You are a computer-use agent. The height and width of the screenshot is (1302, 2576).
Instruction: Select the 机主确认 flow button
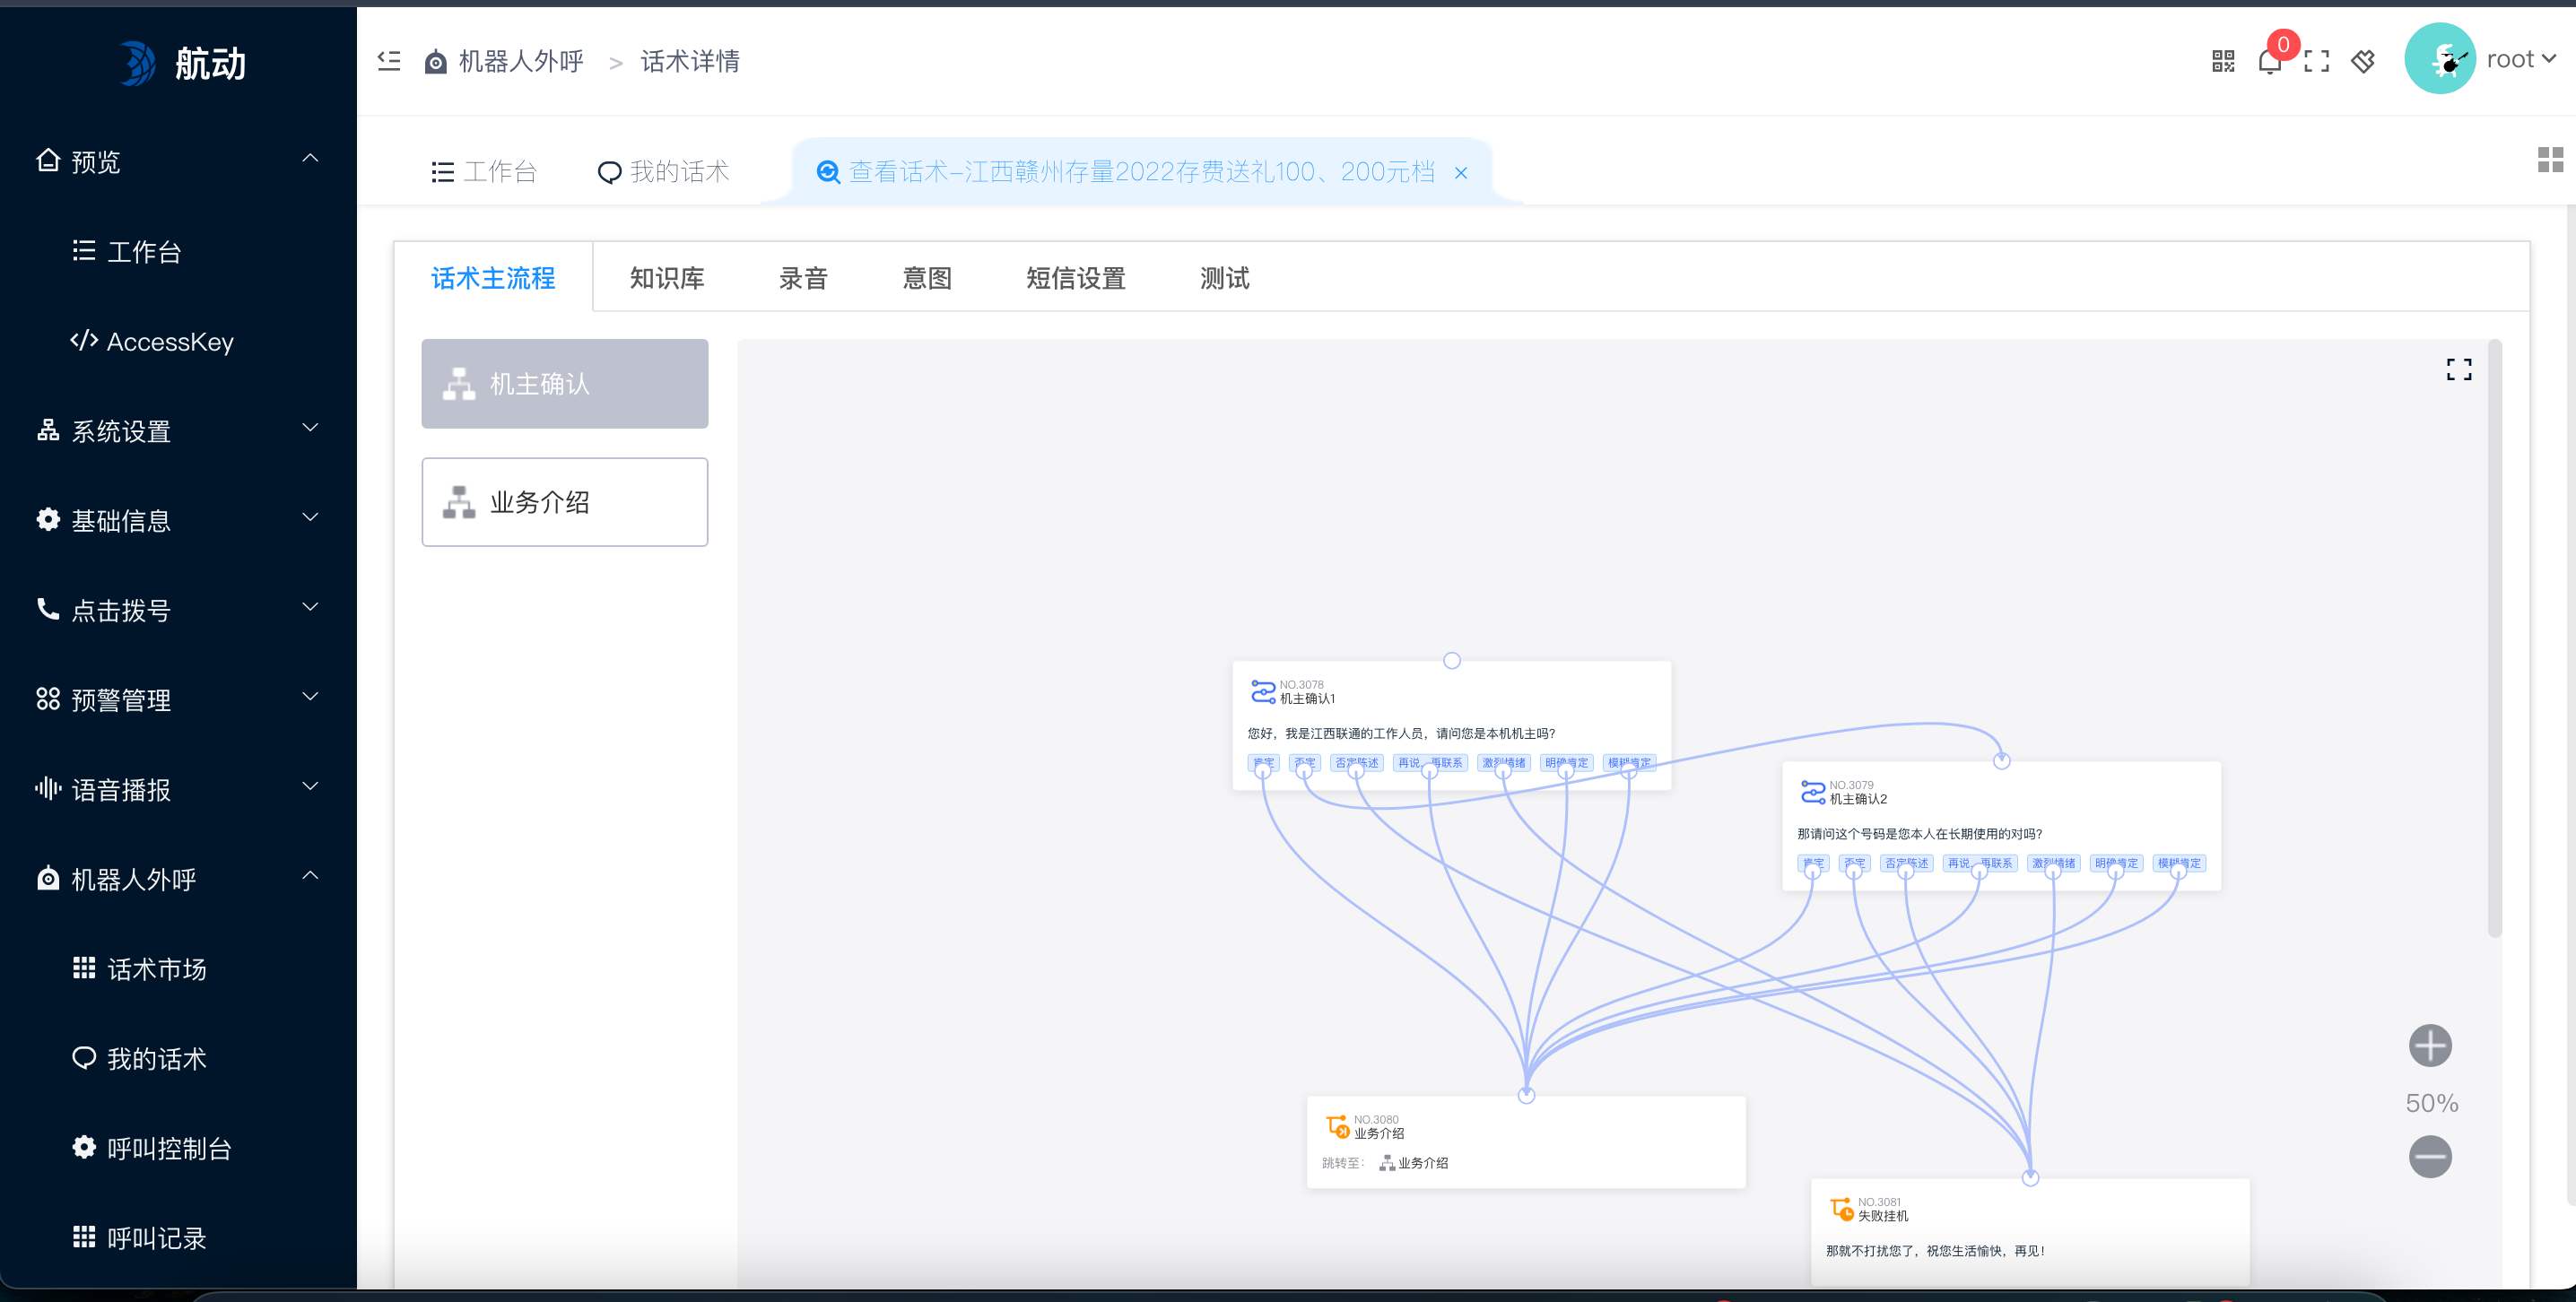click(564, 384)
